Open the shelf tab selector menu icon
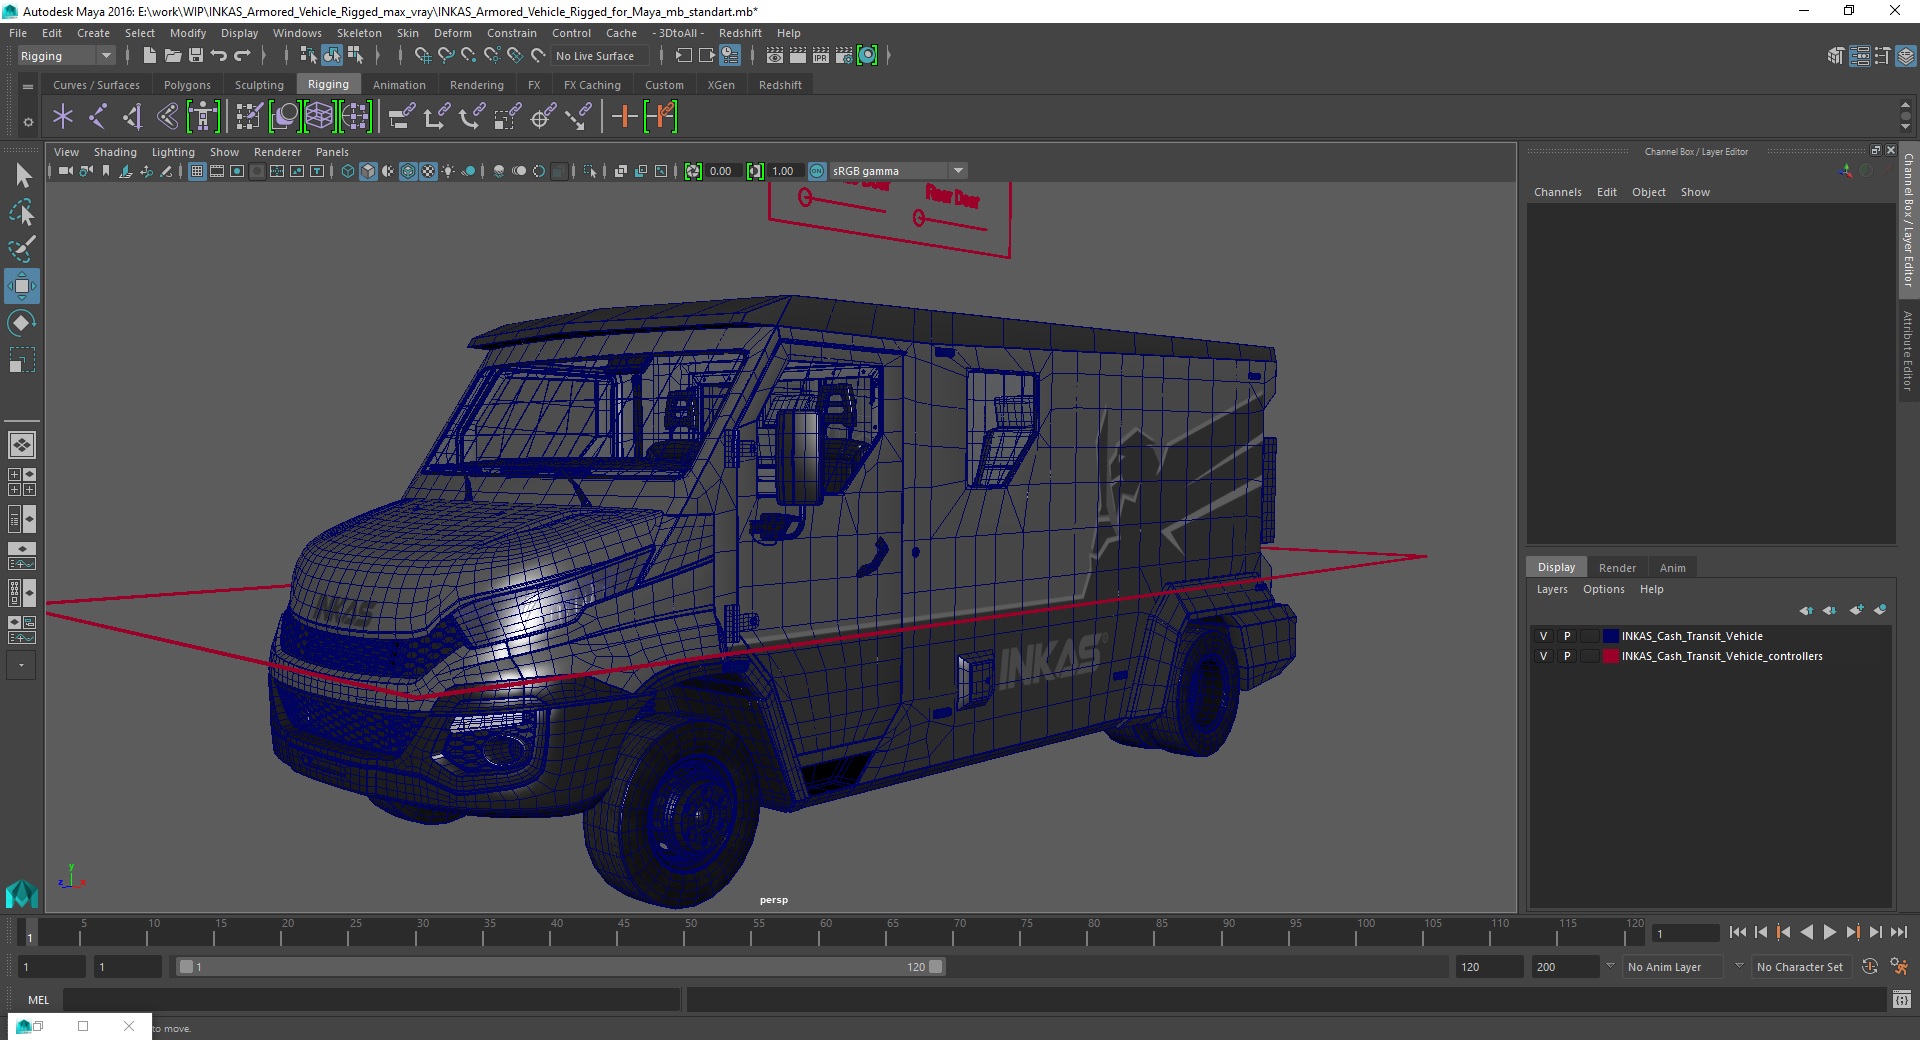The height and width of the screenshot is (1040, 1920). (x=28, y=87)
